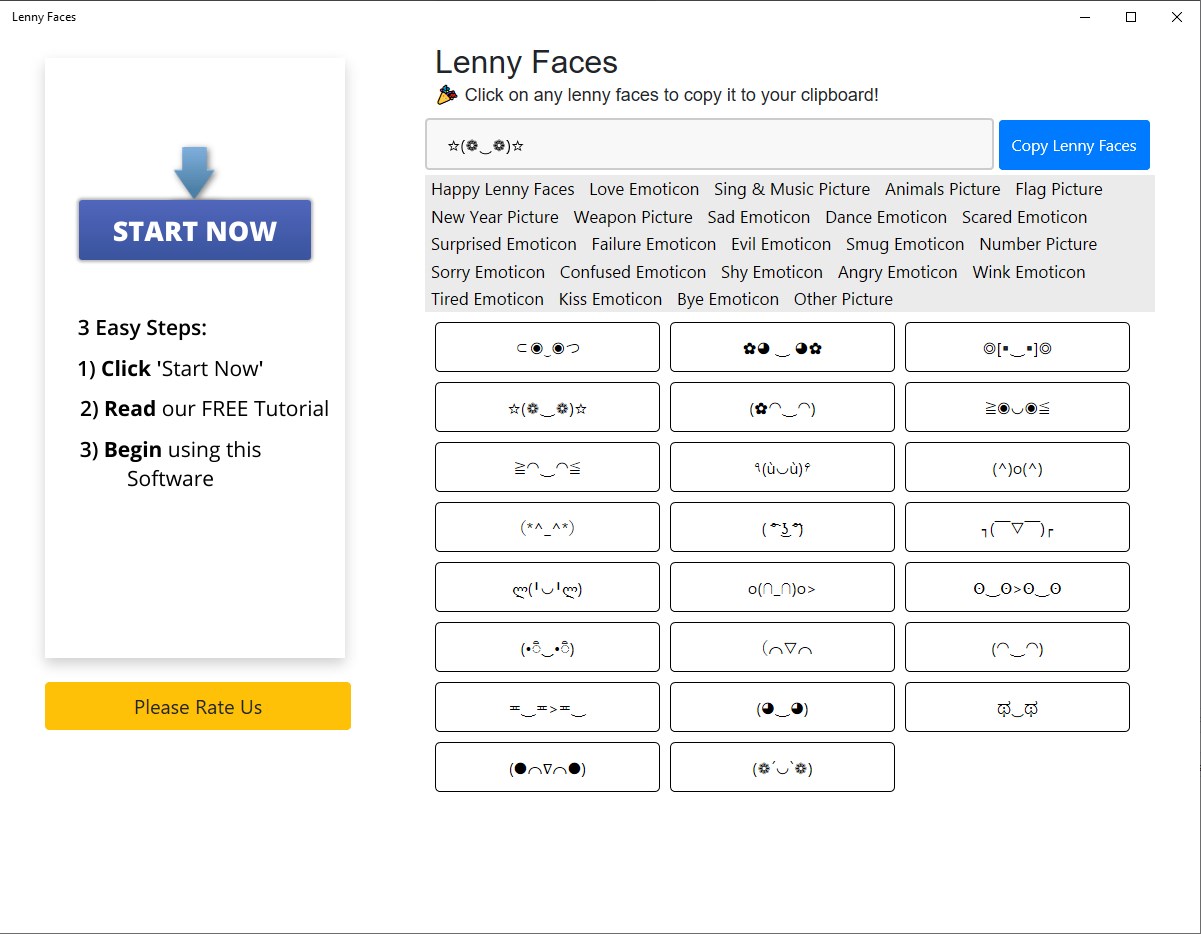Screen dimensions: 1201x934
Task: Select the Happy Lenny Faces category
Action: (x=502, y=189)
